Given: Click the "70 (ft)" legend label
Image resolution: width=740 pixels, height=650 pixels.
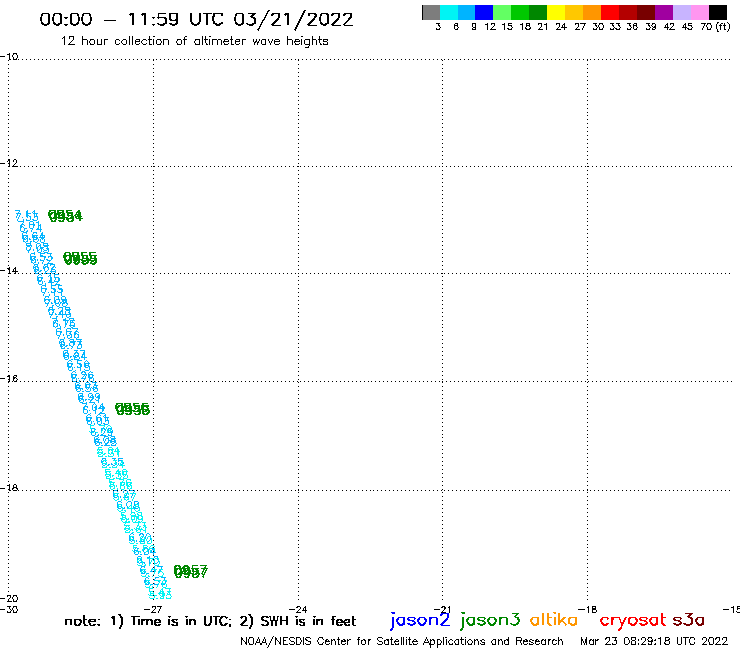Looking at the screenshot, I should [715, 27].
